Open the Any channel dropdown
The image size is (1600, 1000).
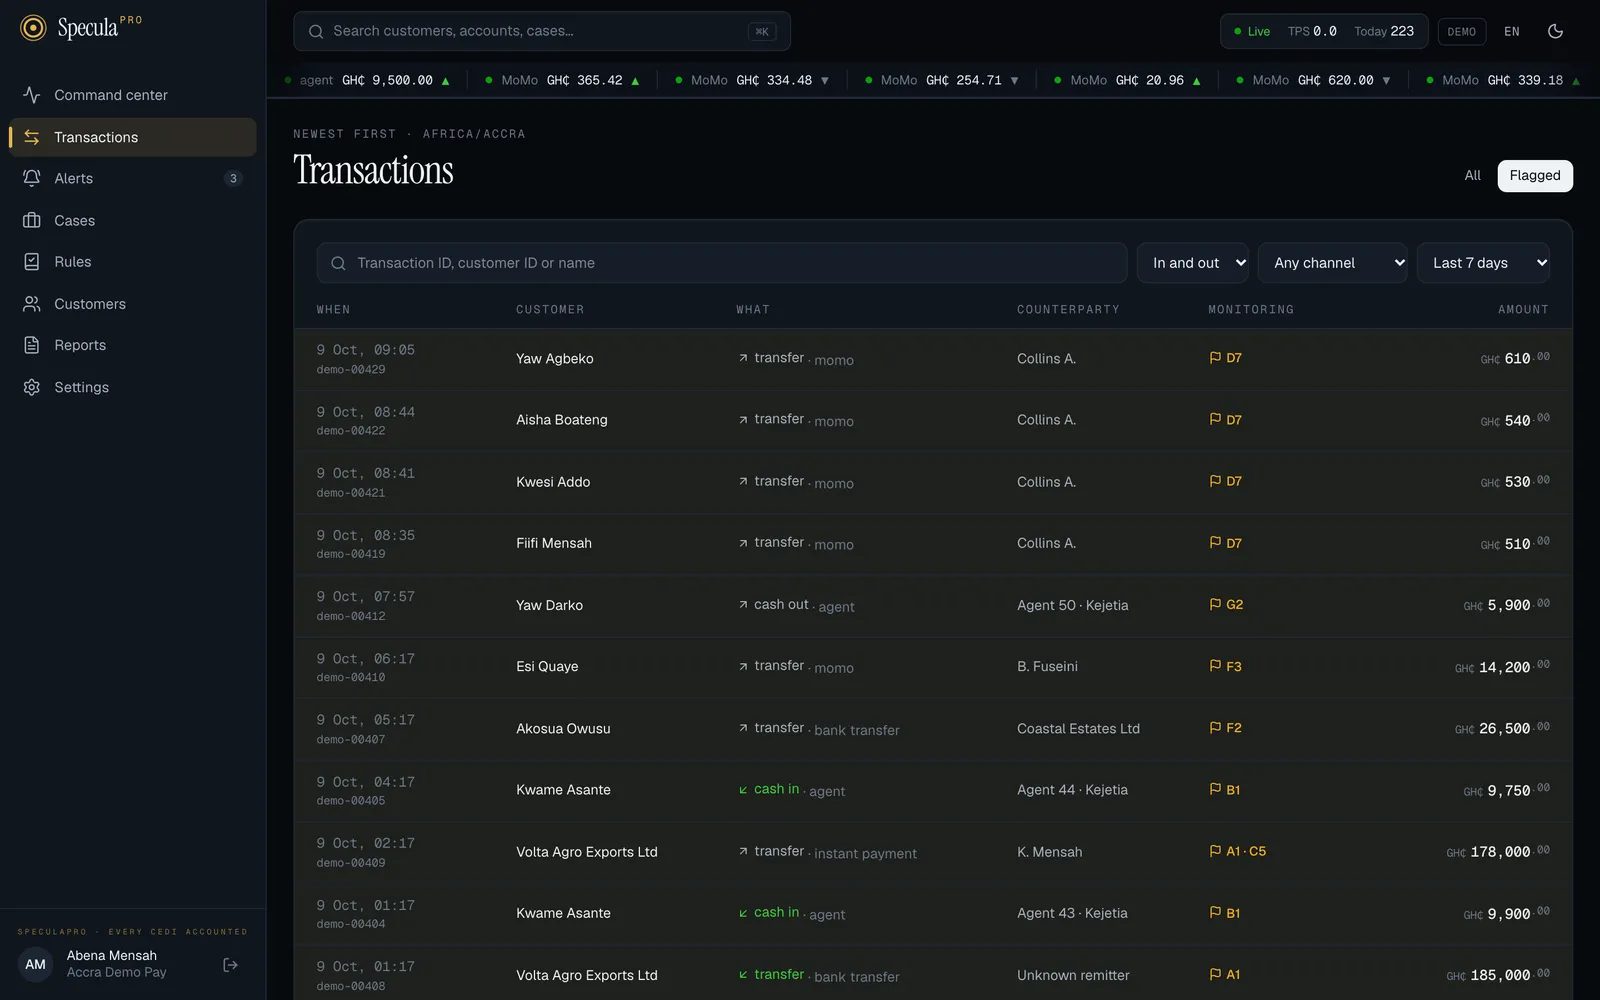click(1333, 263)
